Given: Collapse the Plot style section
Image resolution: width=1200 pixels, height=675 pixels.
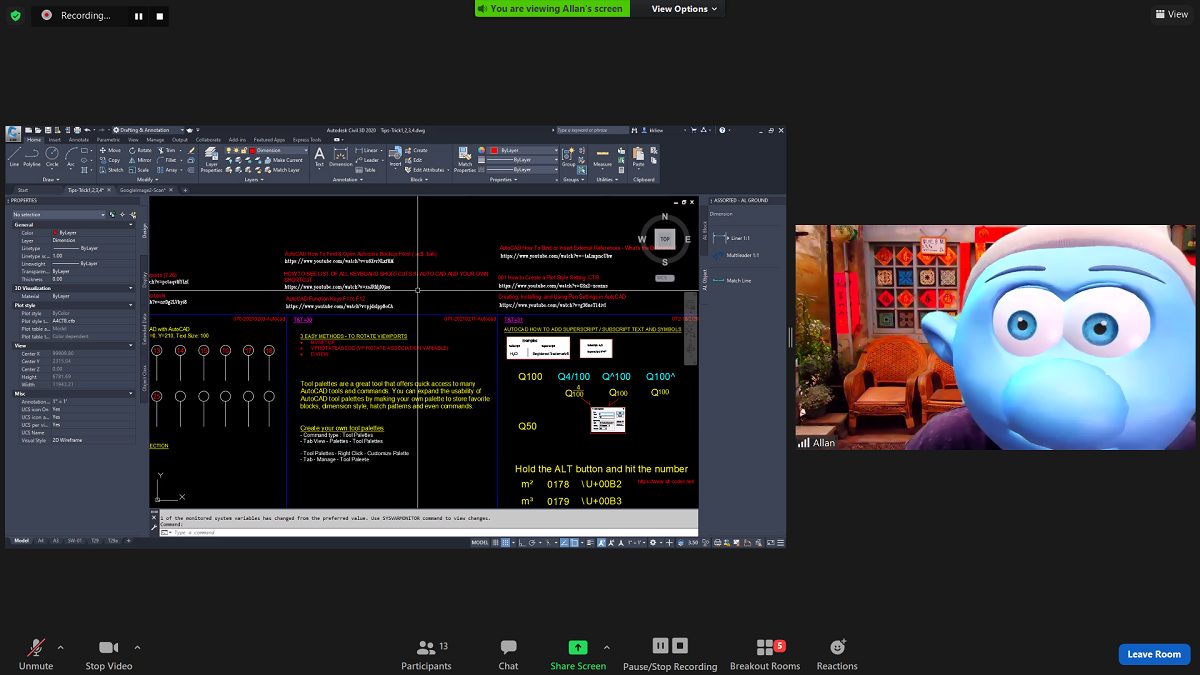Looking at the screenshot, I should (131, 305).
